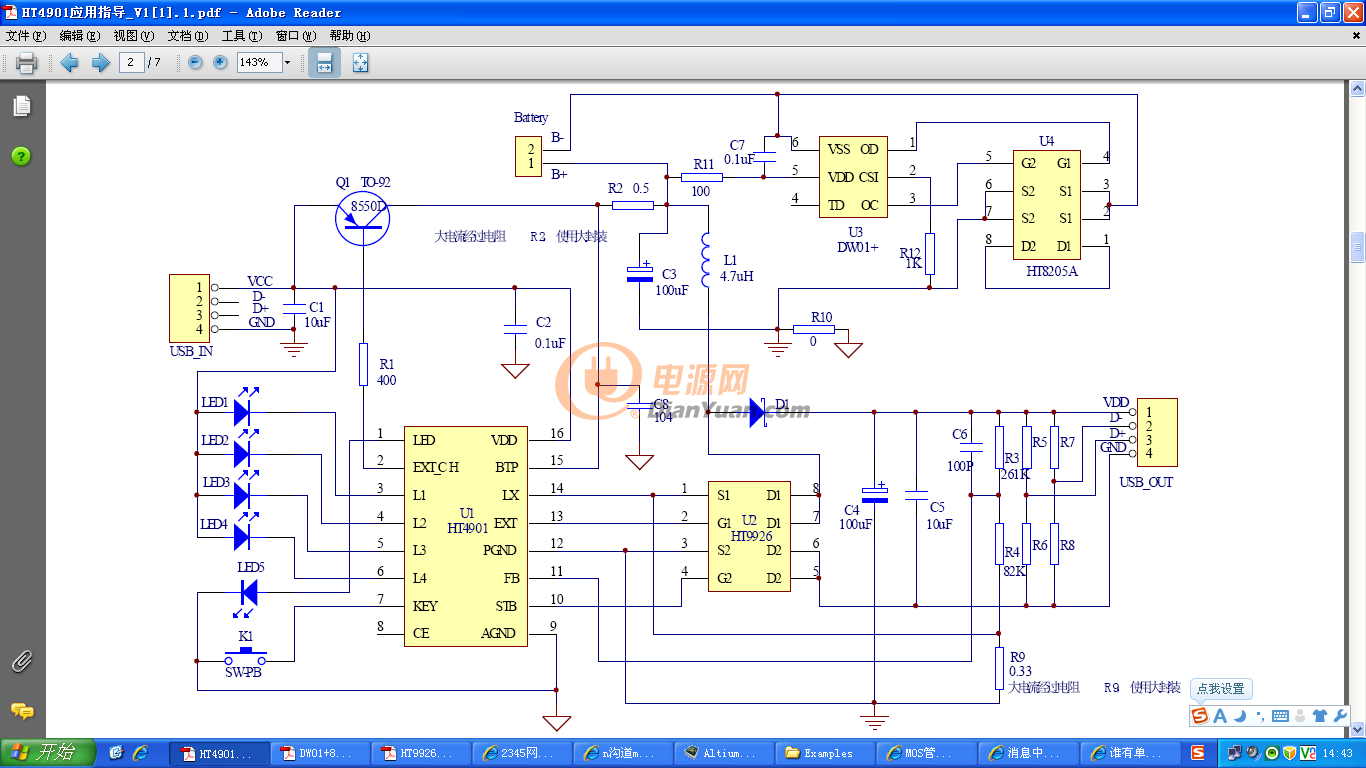
Task: Open the 帮助(H) menu
Action: (349, 35)
